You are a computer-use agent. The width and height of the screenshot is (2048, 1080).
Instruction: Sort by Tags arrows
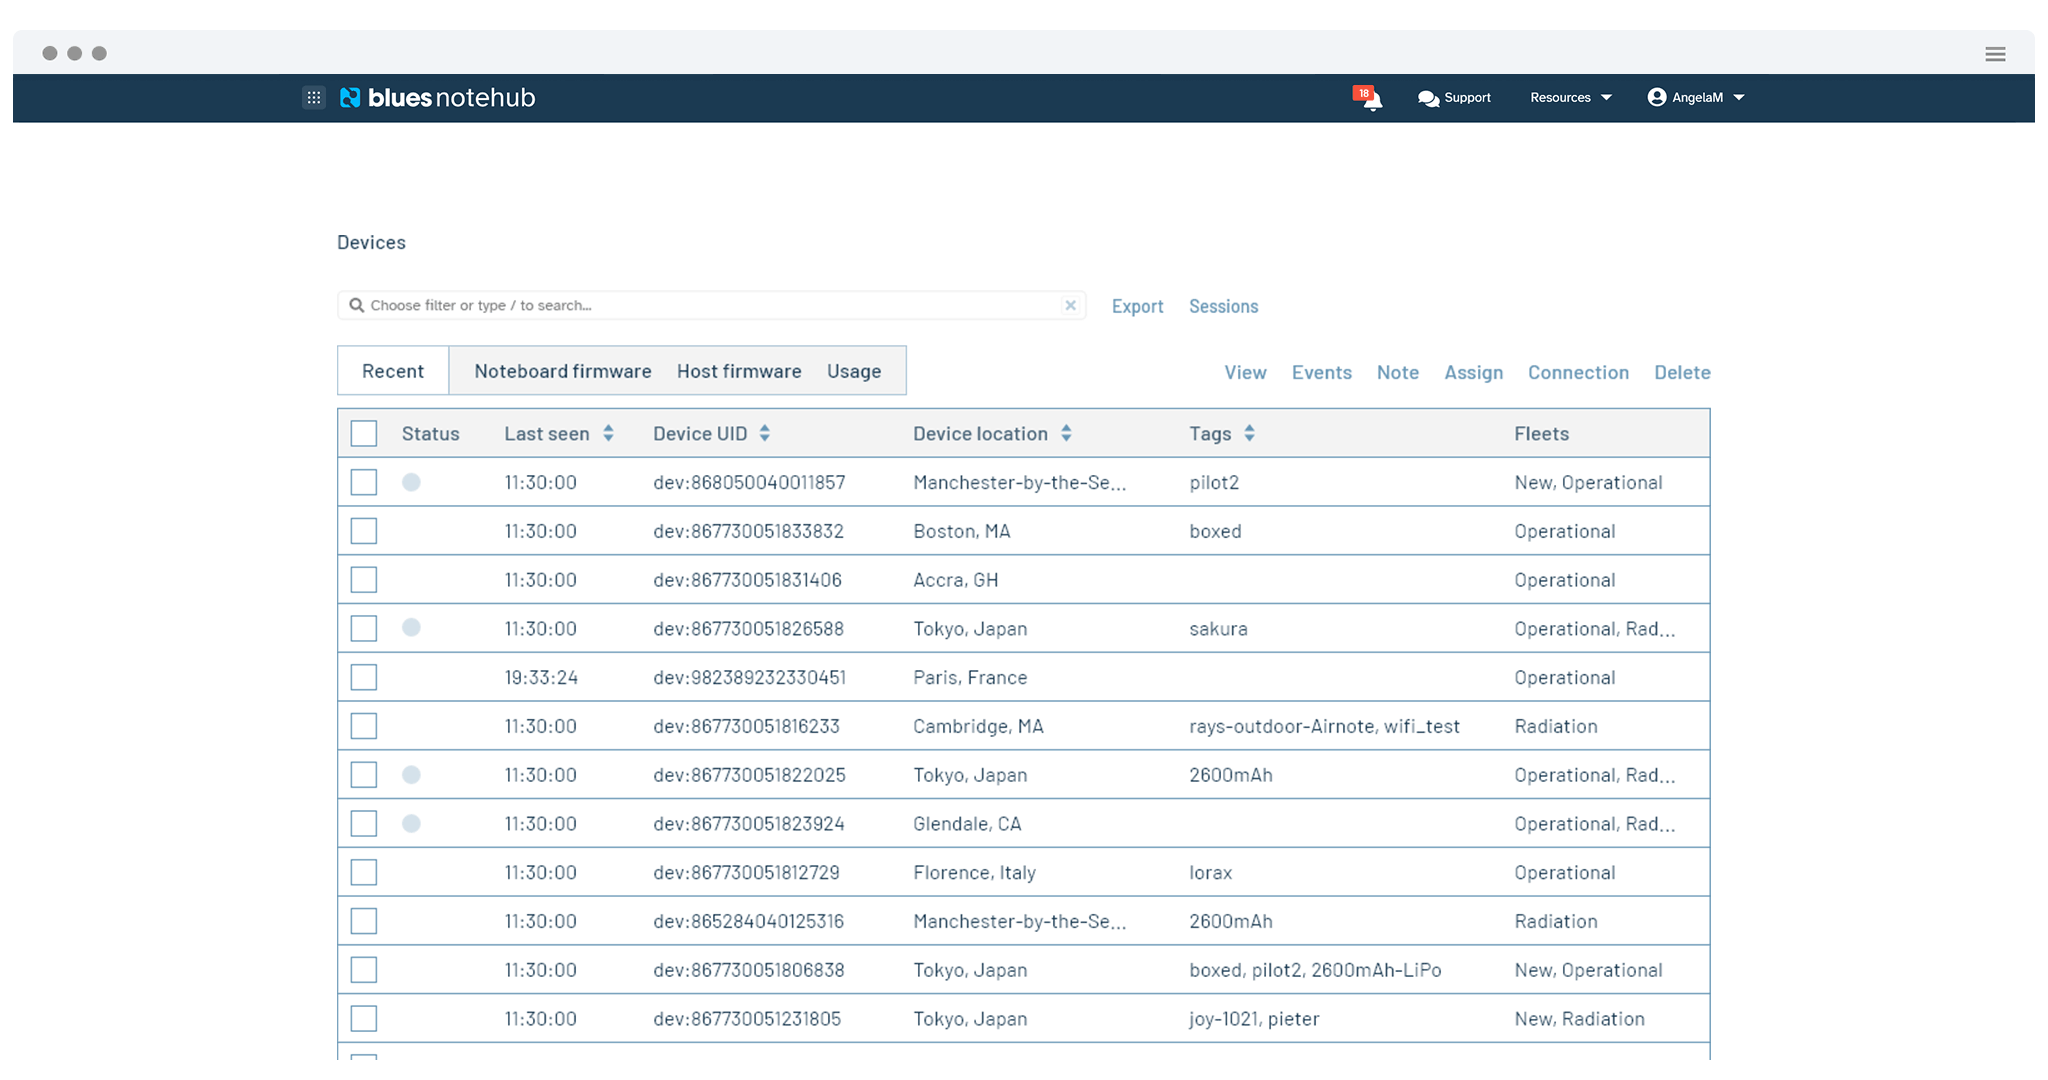(1249, 433)
